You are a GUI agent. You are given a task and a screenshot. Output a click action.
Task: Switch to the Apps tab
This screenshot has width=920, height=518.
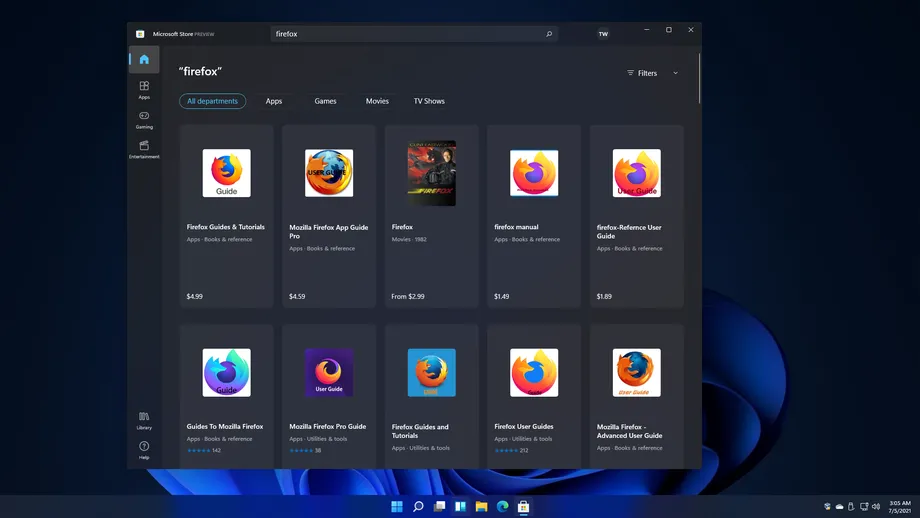coord(274,101)
